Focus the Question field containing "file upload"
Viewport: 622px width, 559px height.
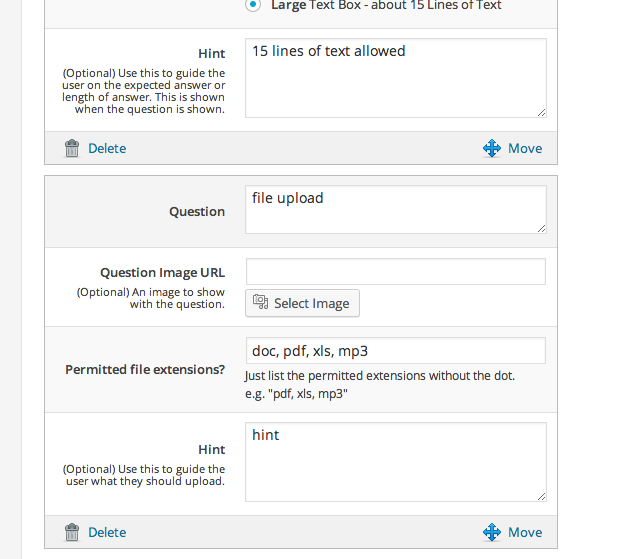coord(395,209)
